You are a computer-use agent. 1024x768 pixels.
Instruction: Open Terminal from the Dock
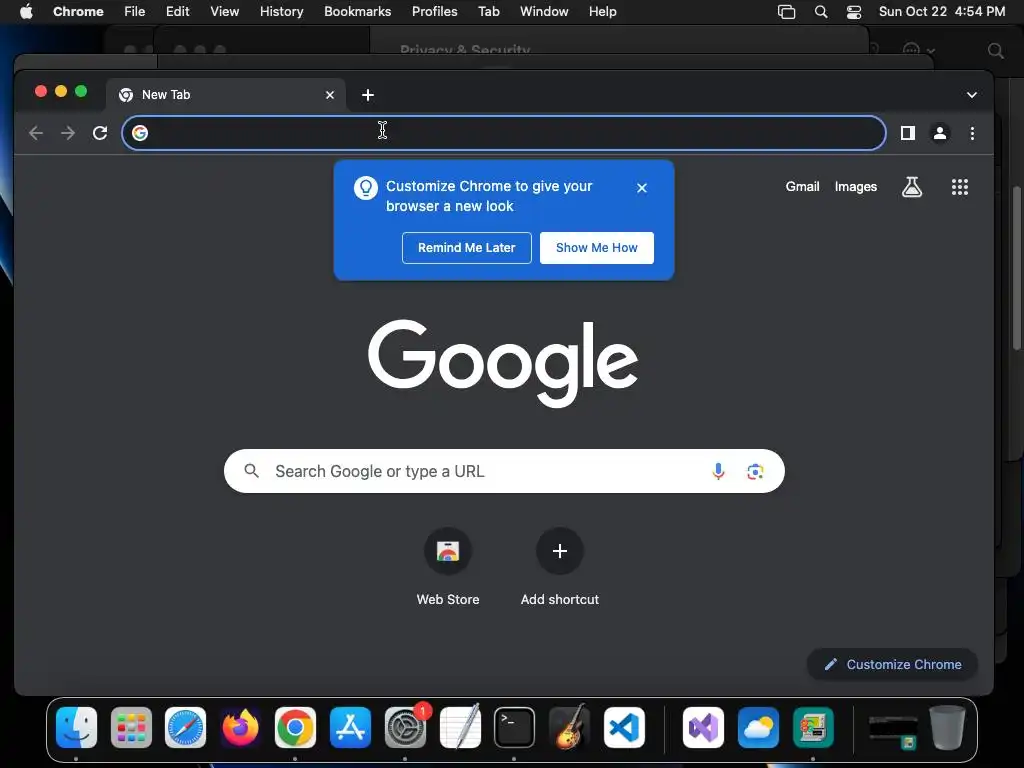point(515,728)
